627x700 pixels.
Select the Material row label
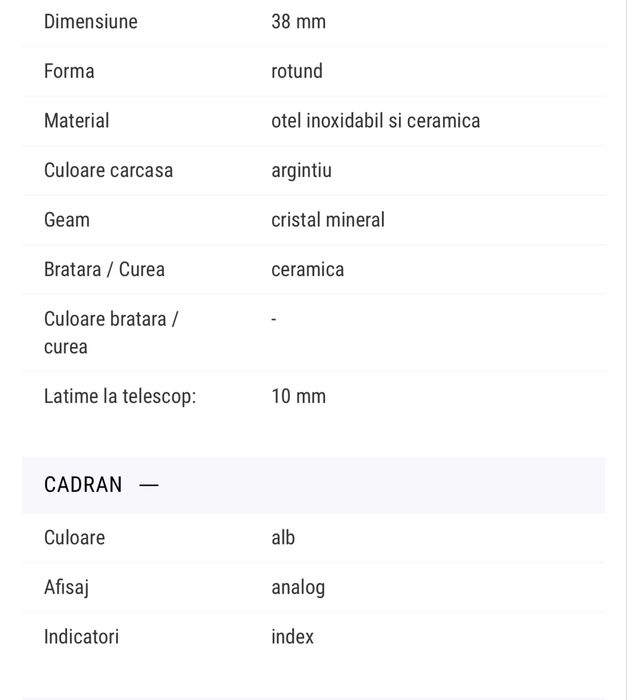[x=77, y=121]
